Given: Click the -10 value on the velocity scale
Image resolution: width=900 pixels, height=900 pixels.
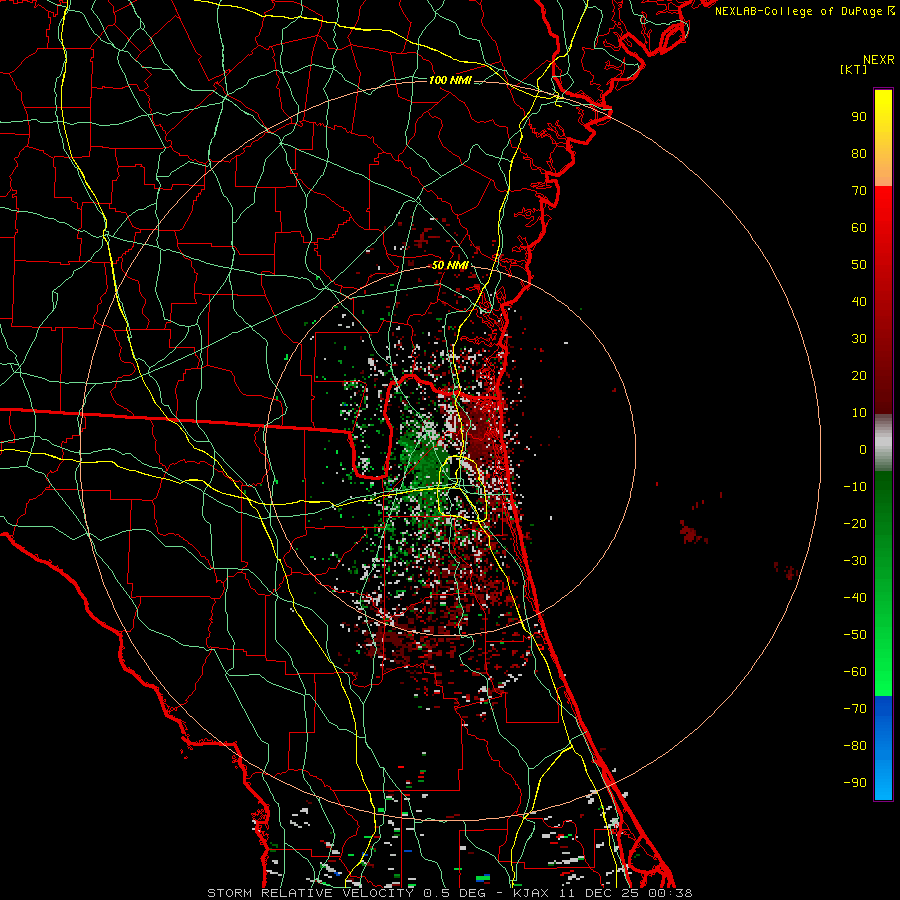Looking at the screenshot, I should click(x=855, y=487).
